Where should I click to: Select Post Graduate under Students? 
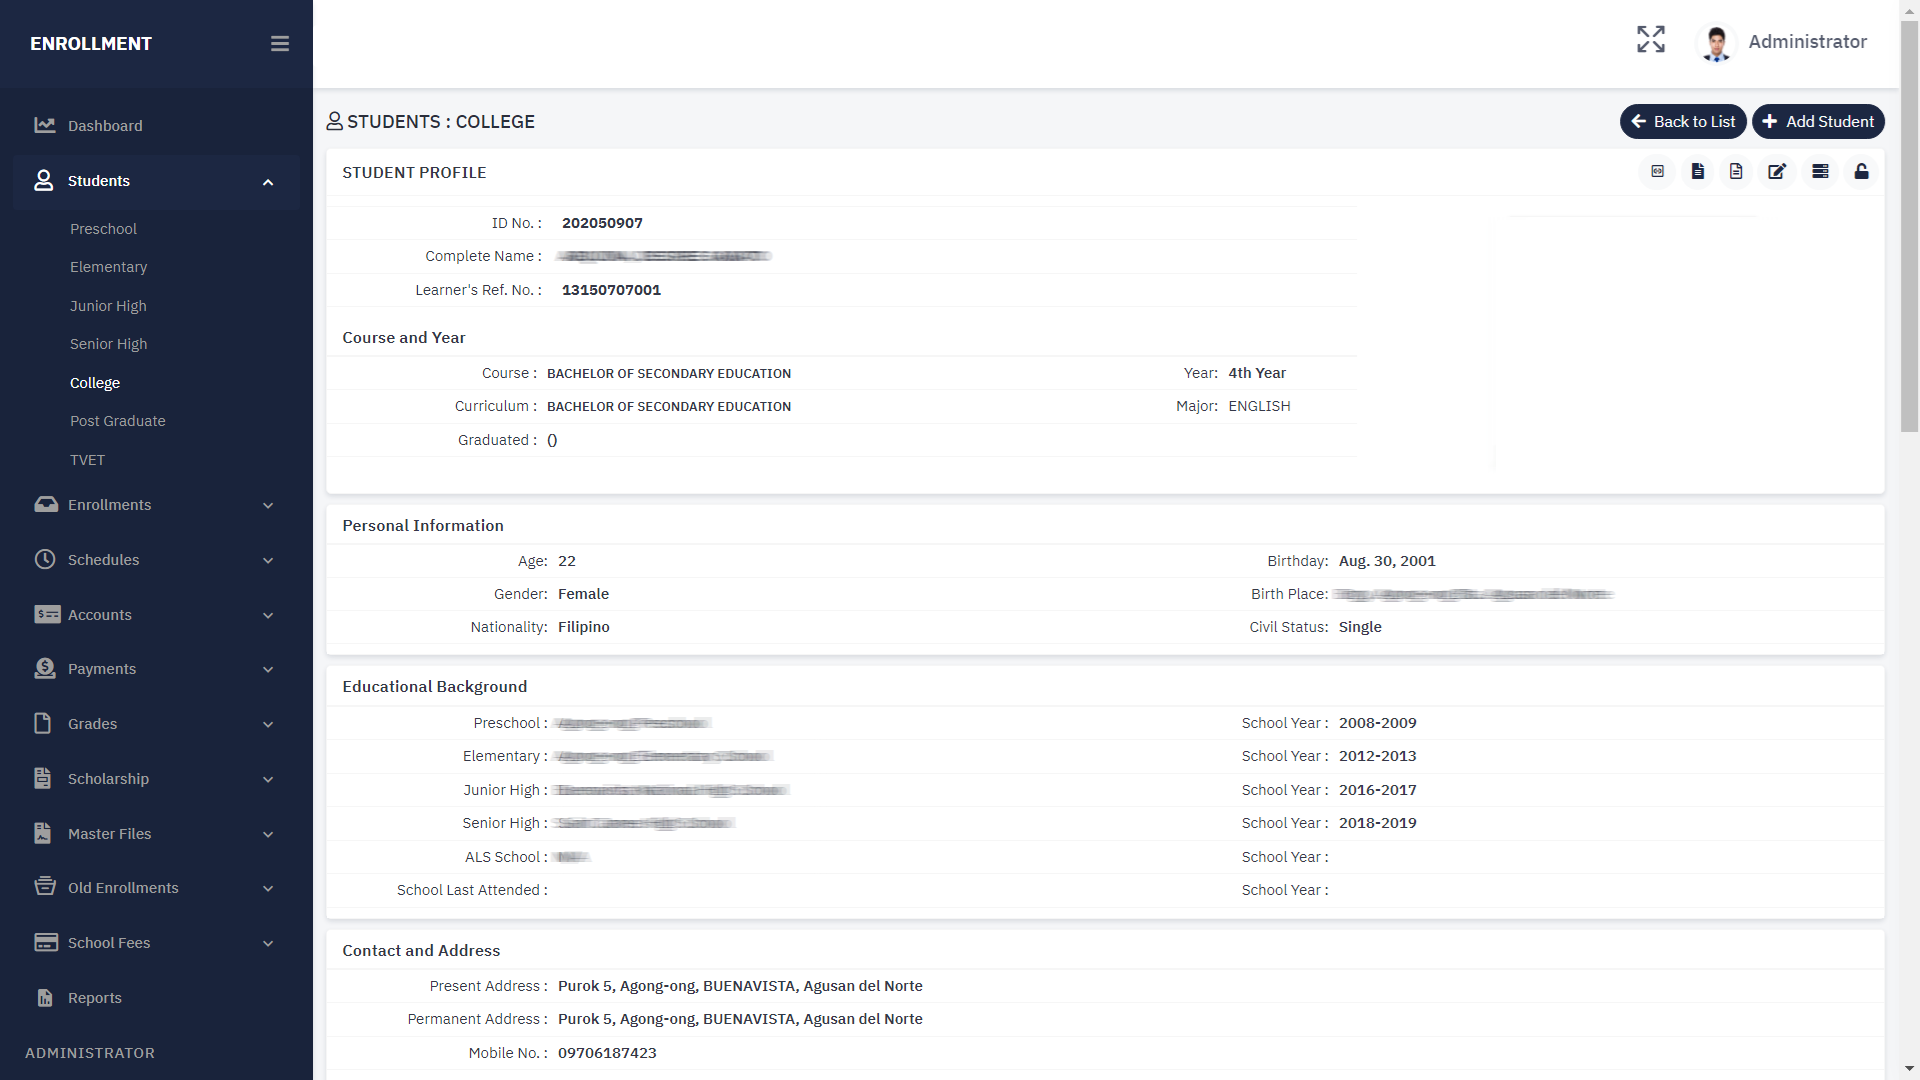coord(118,421)
